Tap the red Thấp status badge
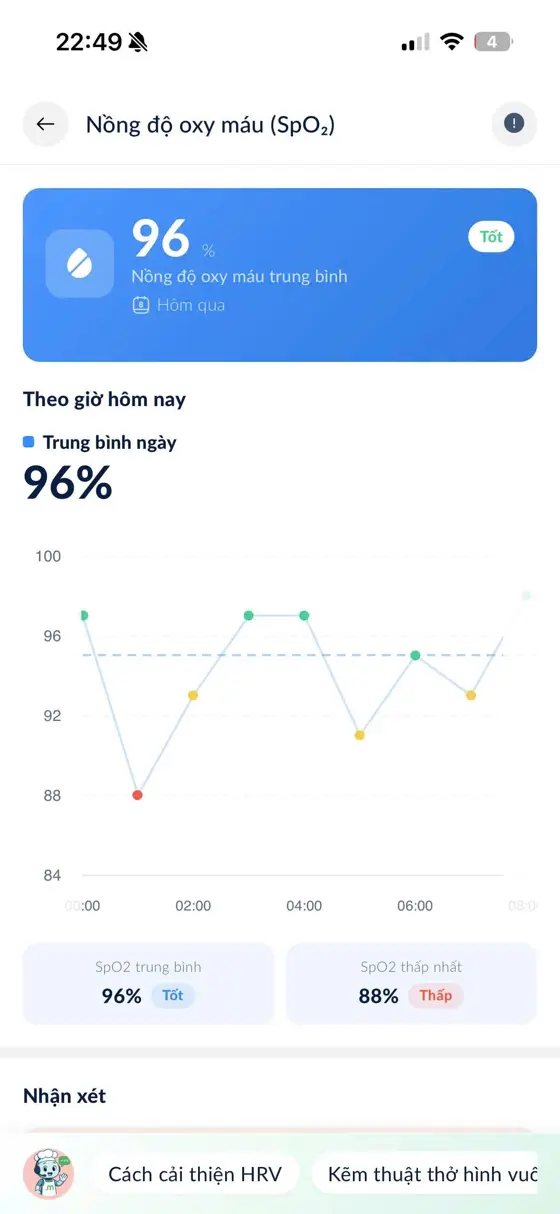Image resolution: width=560 pixels, height=1214 pixels. pyautogui.click(x=435, y=996)
